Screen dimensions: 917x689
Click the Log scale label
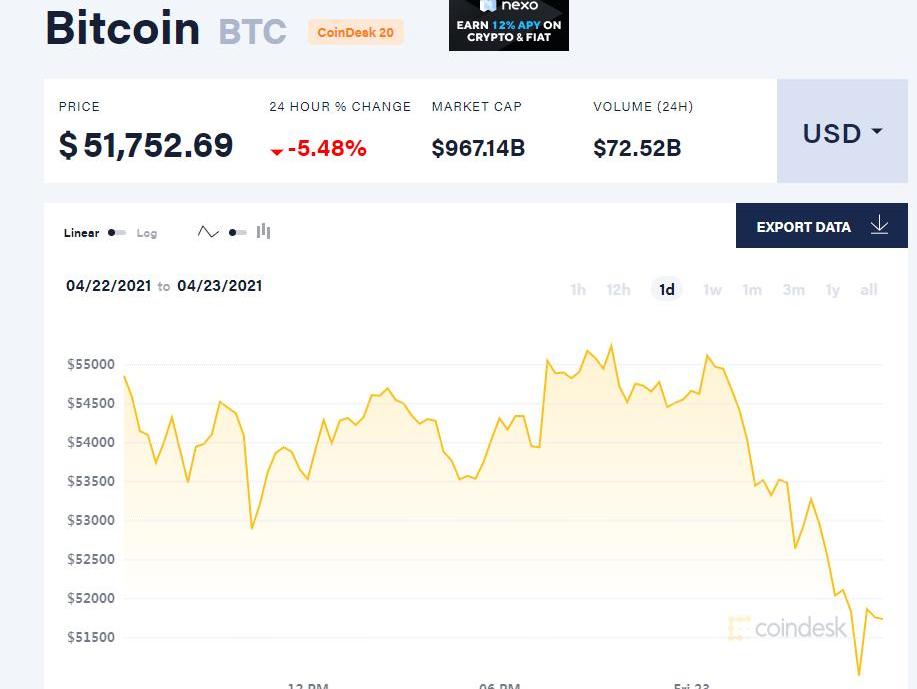coord(147,233)
